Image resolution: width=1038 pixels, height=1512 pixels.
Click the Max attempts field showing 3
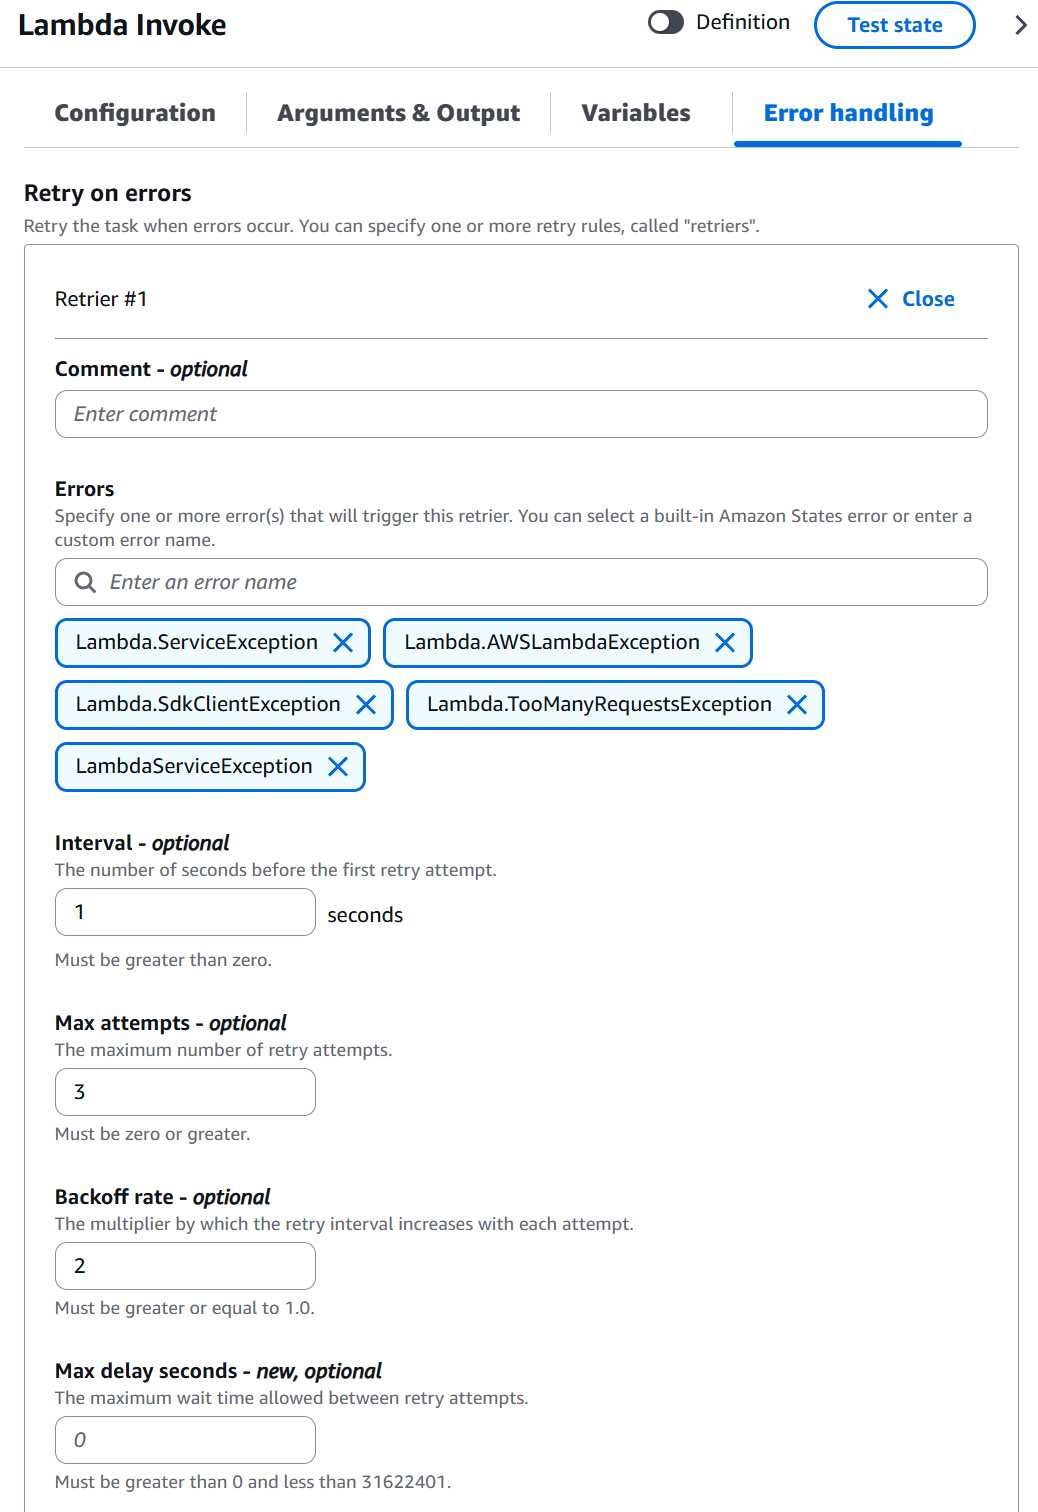(x=184, y=1091)
